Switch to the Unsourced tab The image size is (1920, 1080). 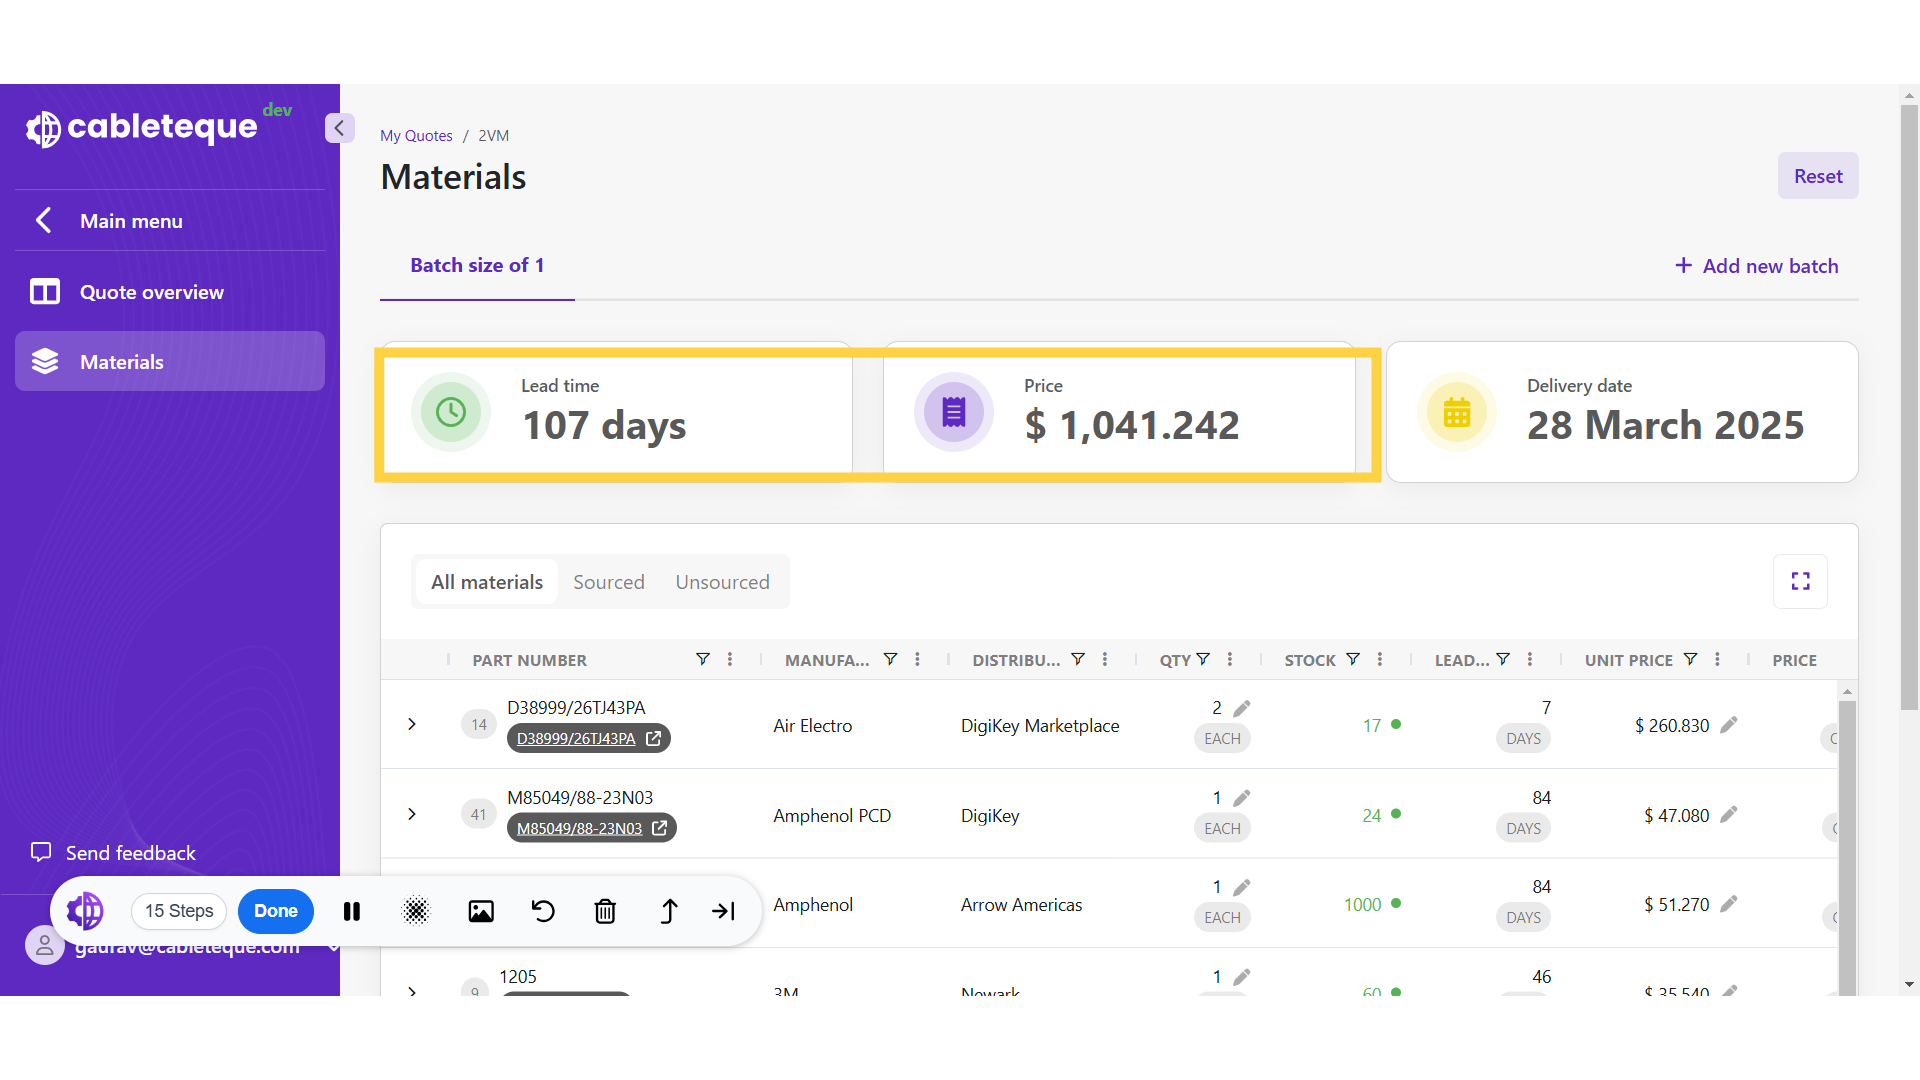pyautogui.click(x=722, y=582)
